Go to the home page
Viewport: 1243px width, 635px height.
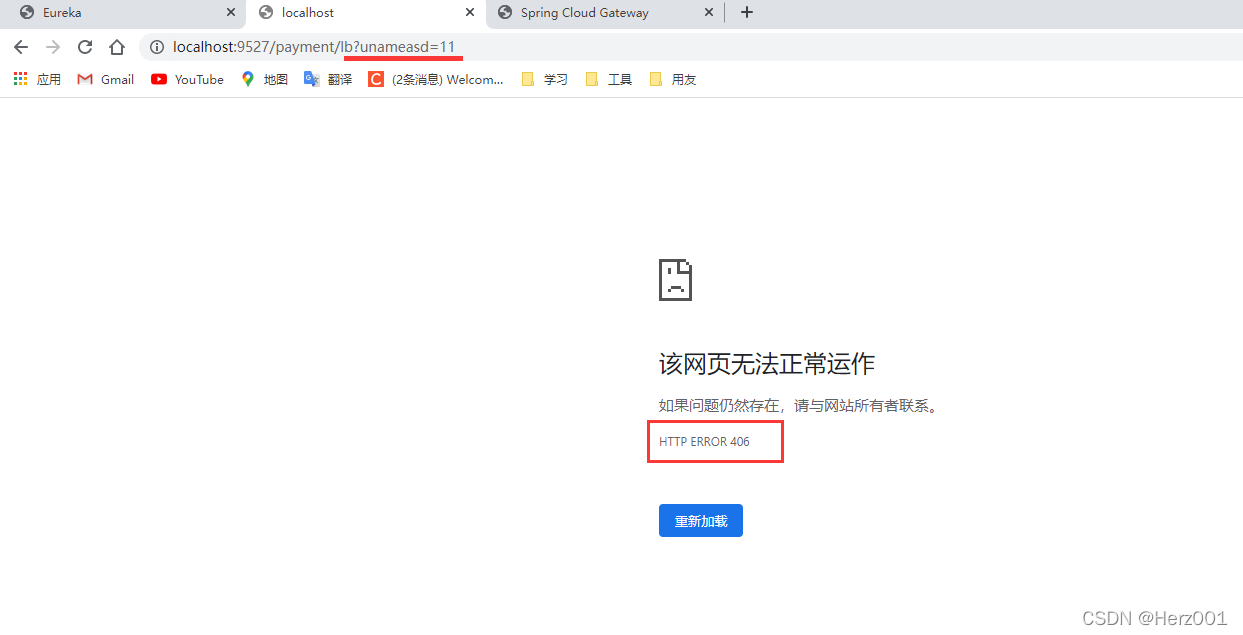(117, 47)
